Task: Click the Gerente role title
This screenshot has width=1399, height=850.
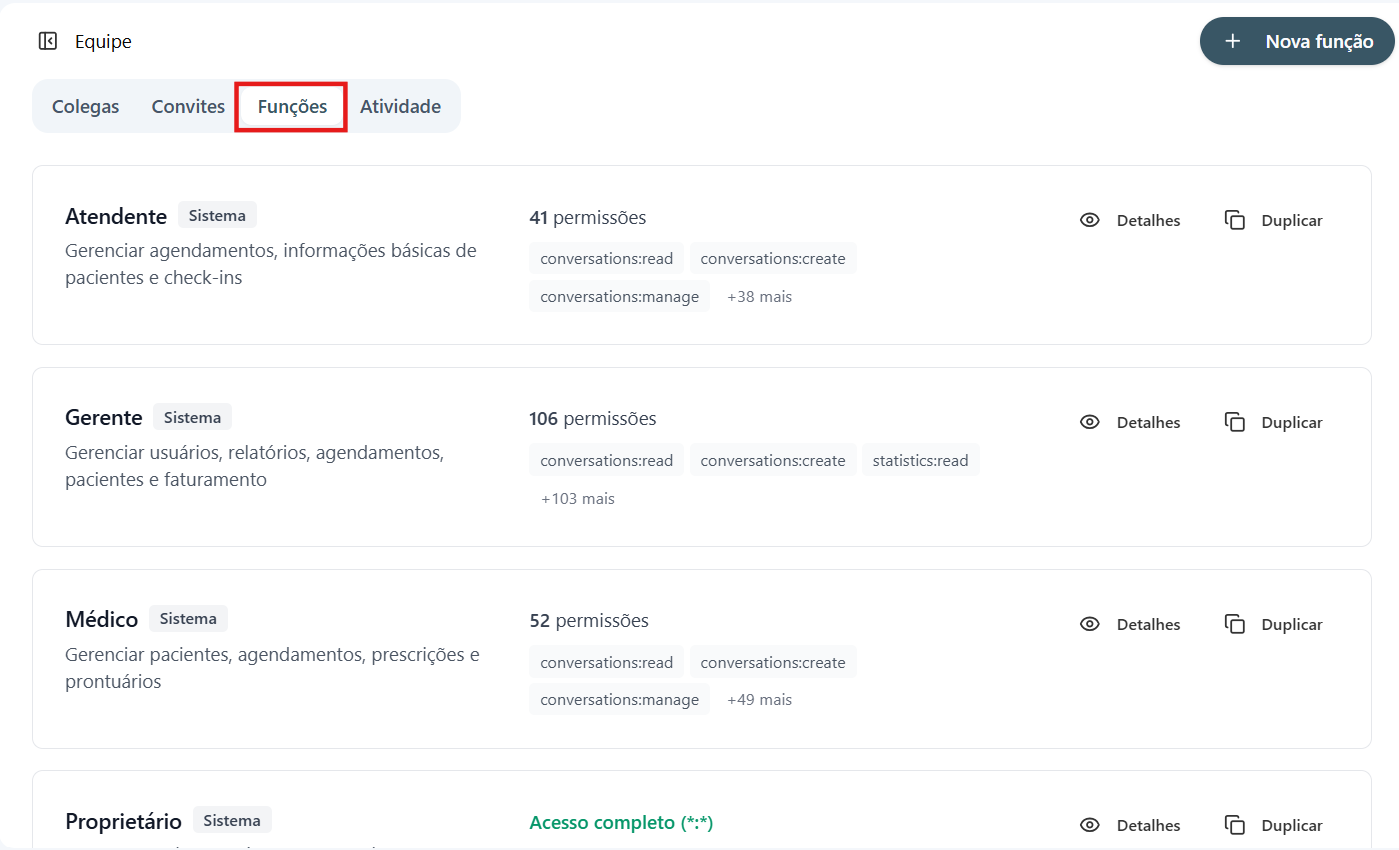Action: coord(104,417)
